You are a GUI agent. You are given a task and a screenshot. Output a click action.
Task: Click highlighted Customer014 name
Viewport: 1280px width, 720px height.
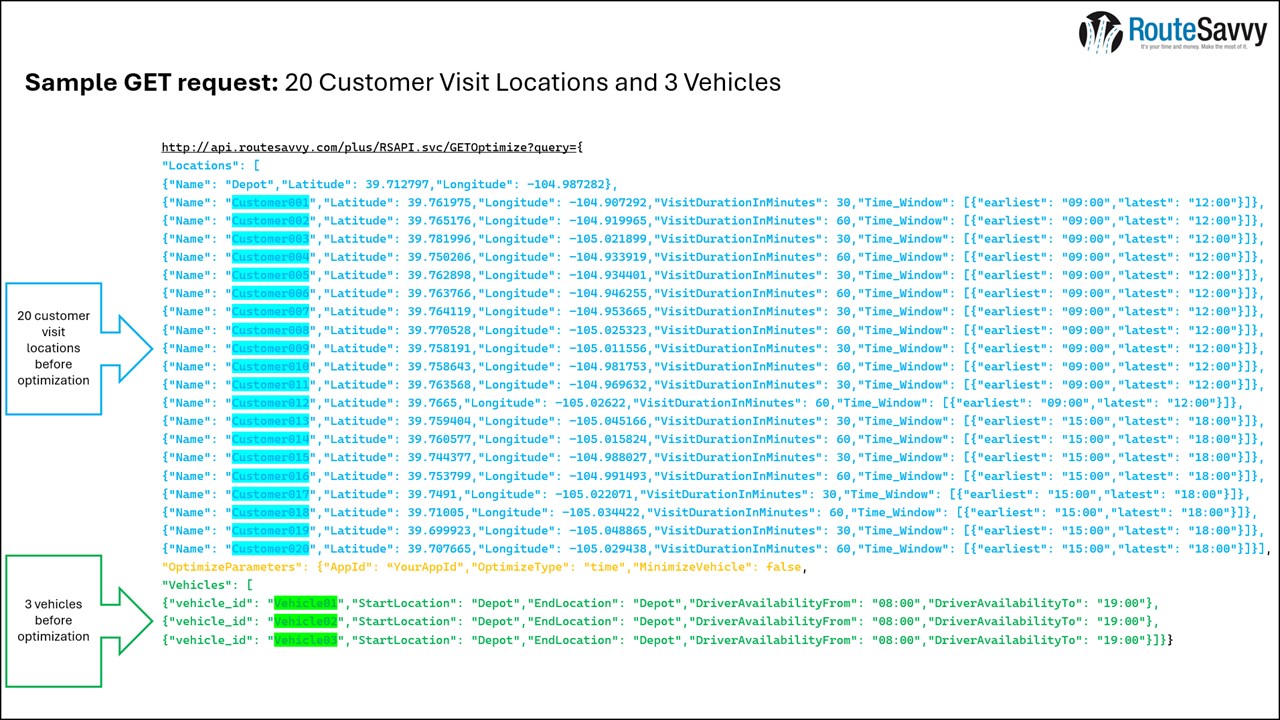[x=271, y=439]
